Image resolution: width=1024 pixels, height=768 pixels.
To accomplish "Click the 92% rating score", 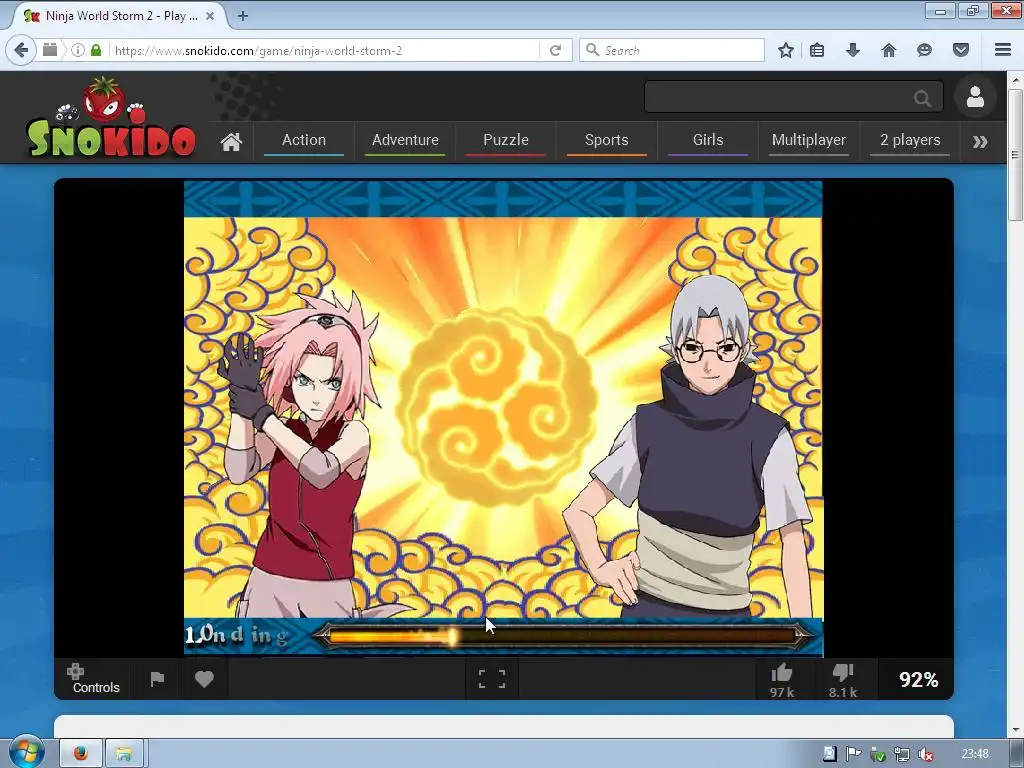I will pos(918,680).
